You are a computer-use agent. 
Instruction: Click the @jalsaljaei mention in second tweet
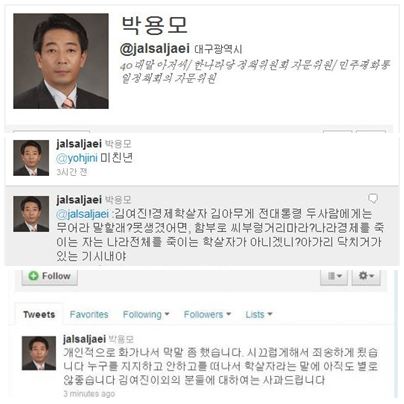pyautogui.click(x=83, y=214)
